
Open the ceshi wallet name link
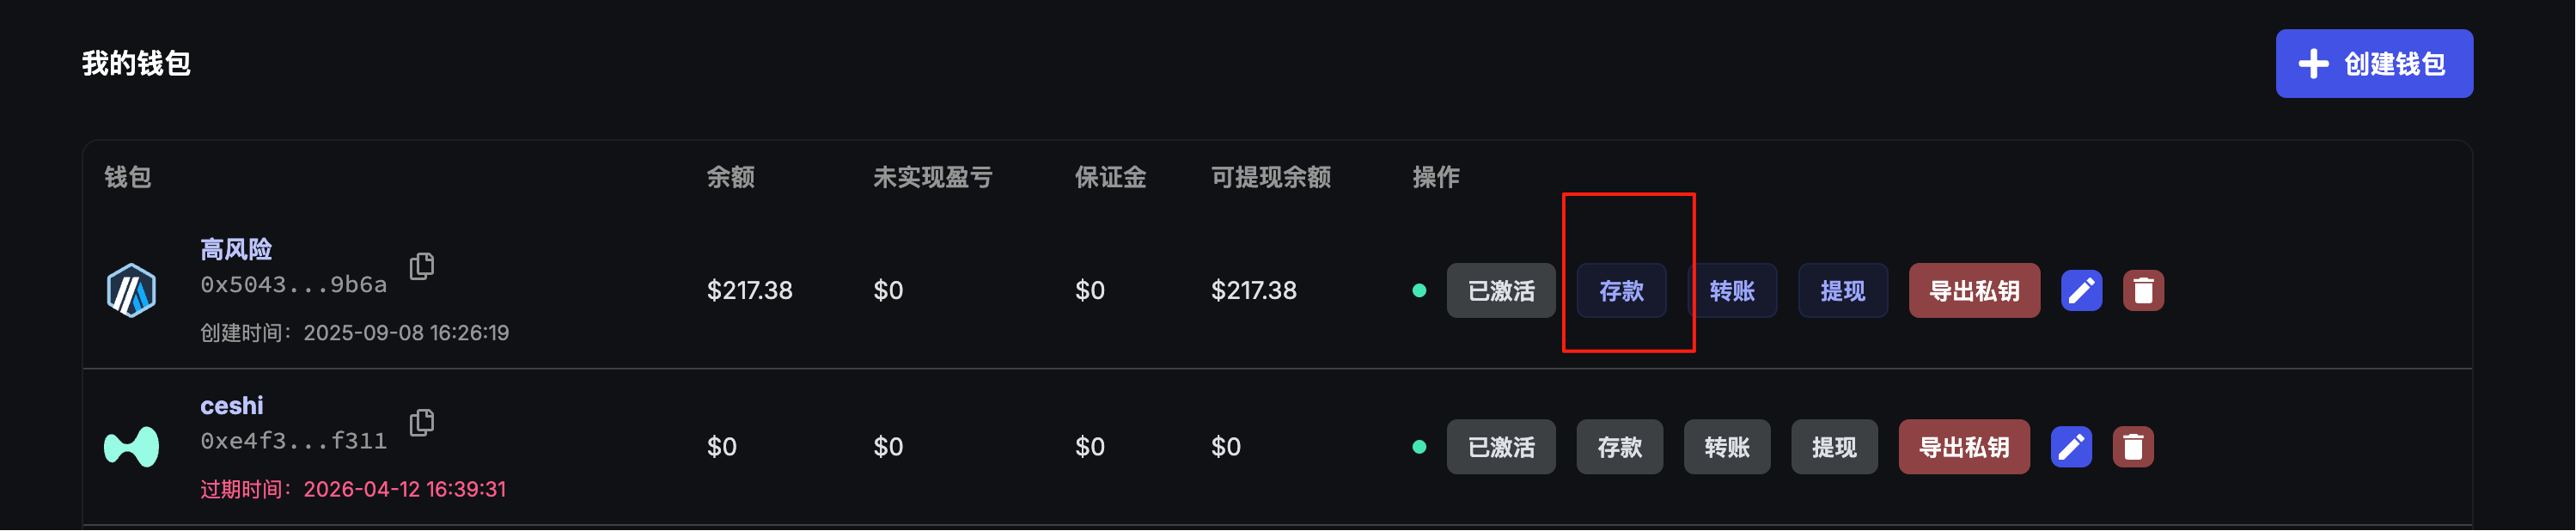(232, 406)
